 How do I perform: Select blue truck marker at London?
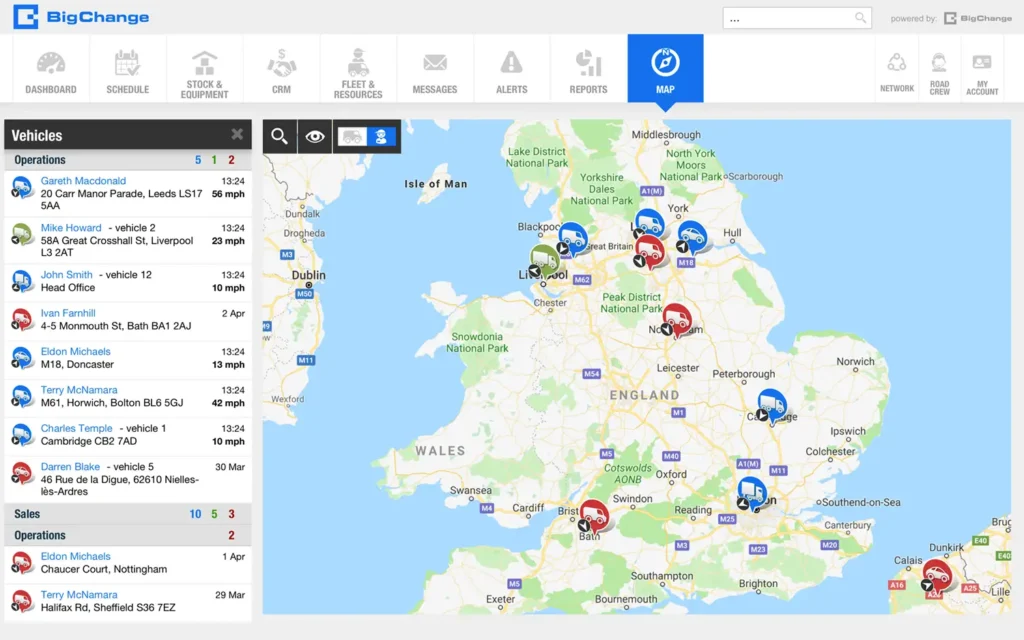[751, 493]
